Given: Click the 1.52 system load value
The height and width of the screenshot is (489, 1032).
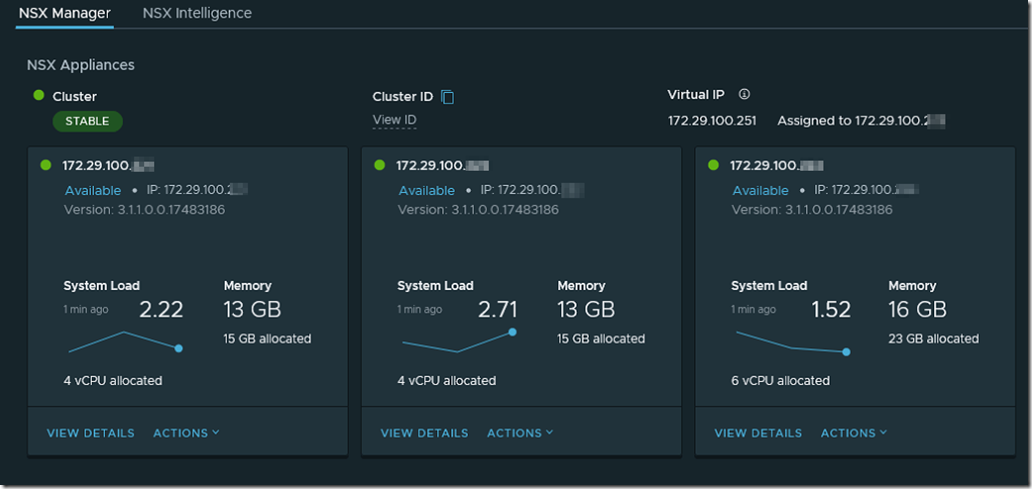Looking at the screenshot, I should 829,309.
